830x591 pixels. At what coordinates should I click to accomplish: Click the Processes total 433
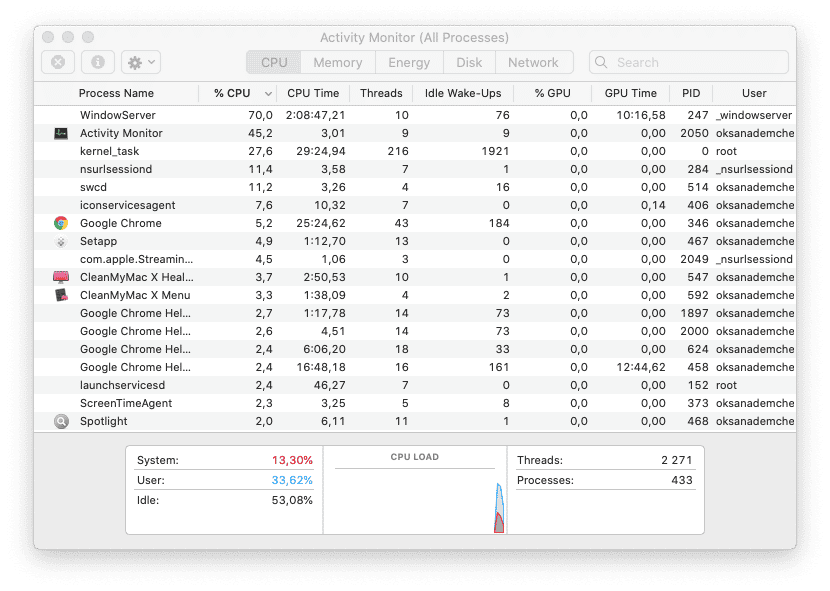[682, 480]
